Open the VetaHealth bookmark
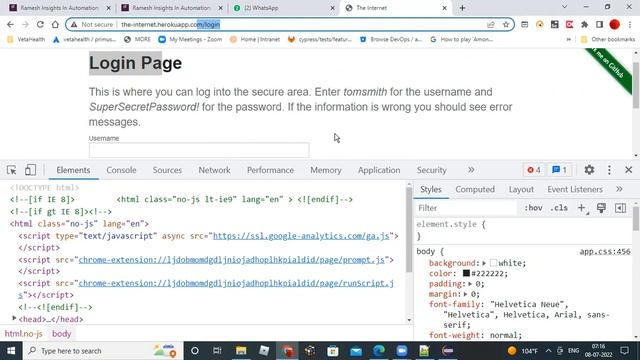Image resolution: width=640 pixels, height=360 pixels. coord(26,39)
